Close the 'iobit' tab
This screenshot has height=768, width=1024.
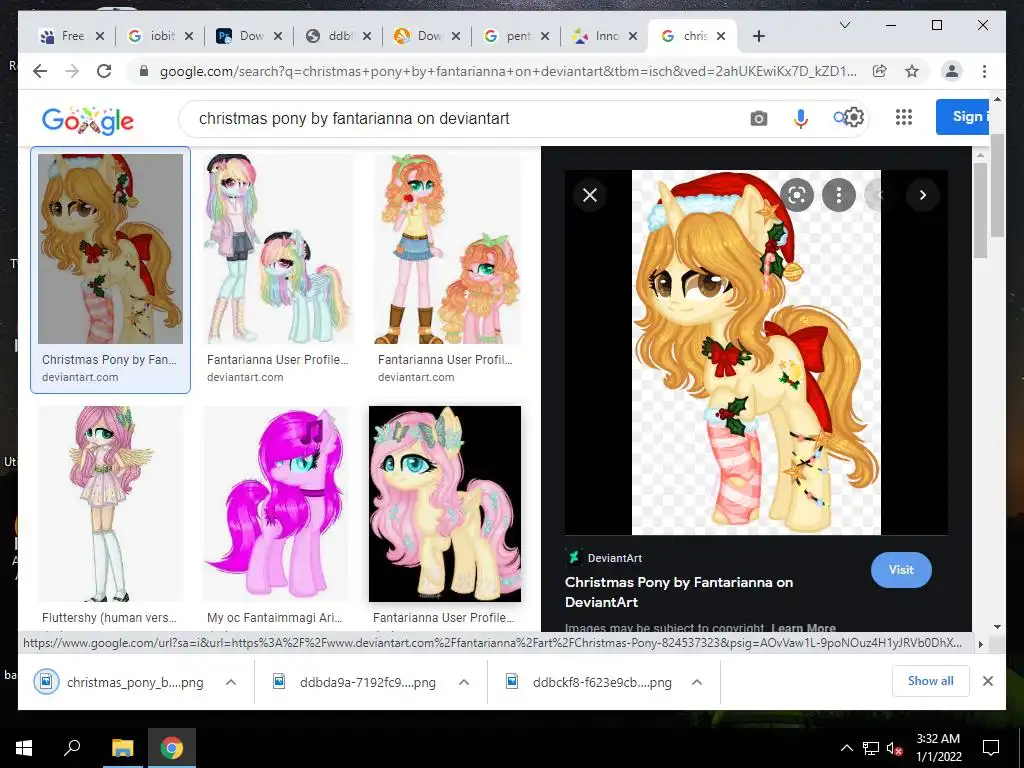189,37
